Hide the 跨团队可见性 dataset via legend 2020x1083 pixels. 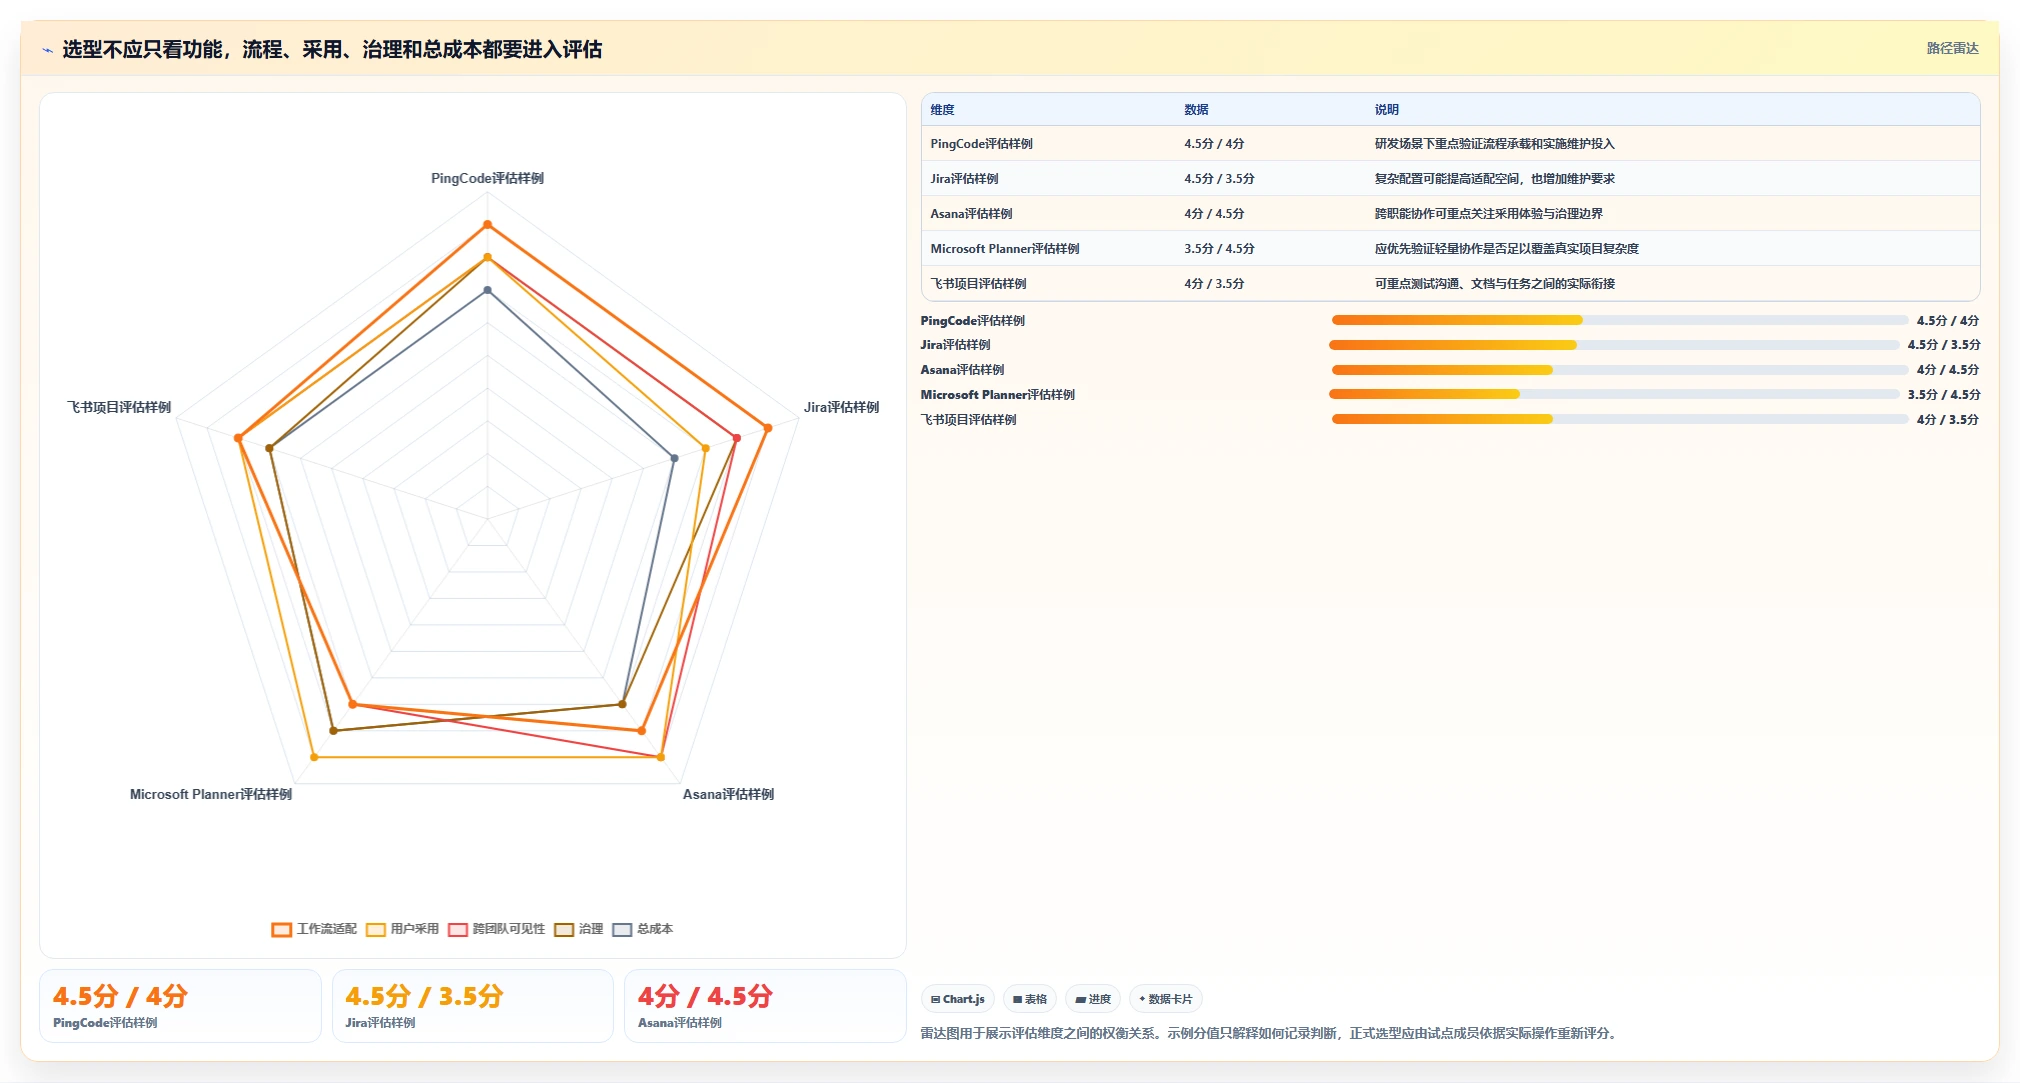[x=496, y=929]
